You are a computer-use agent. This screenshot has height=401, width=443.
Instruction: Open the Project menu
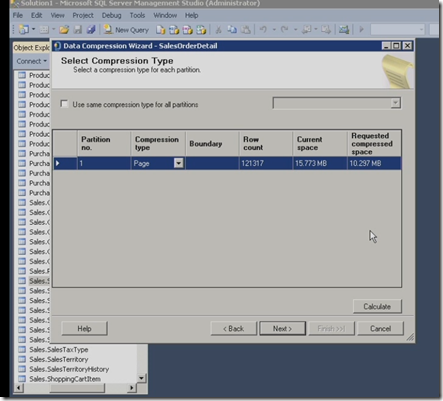83,15
